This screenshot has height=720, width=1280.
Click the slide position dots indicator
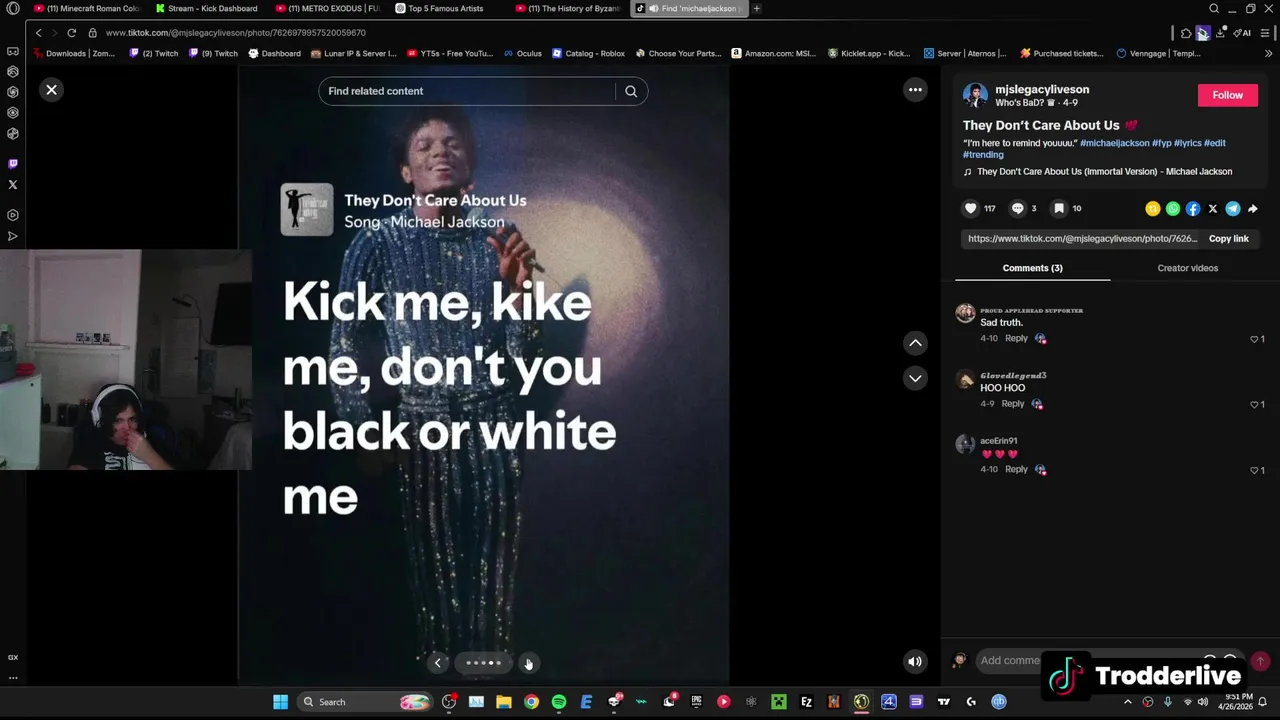(483, 663)
